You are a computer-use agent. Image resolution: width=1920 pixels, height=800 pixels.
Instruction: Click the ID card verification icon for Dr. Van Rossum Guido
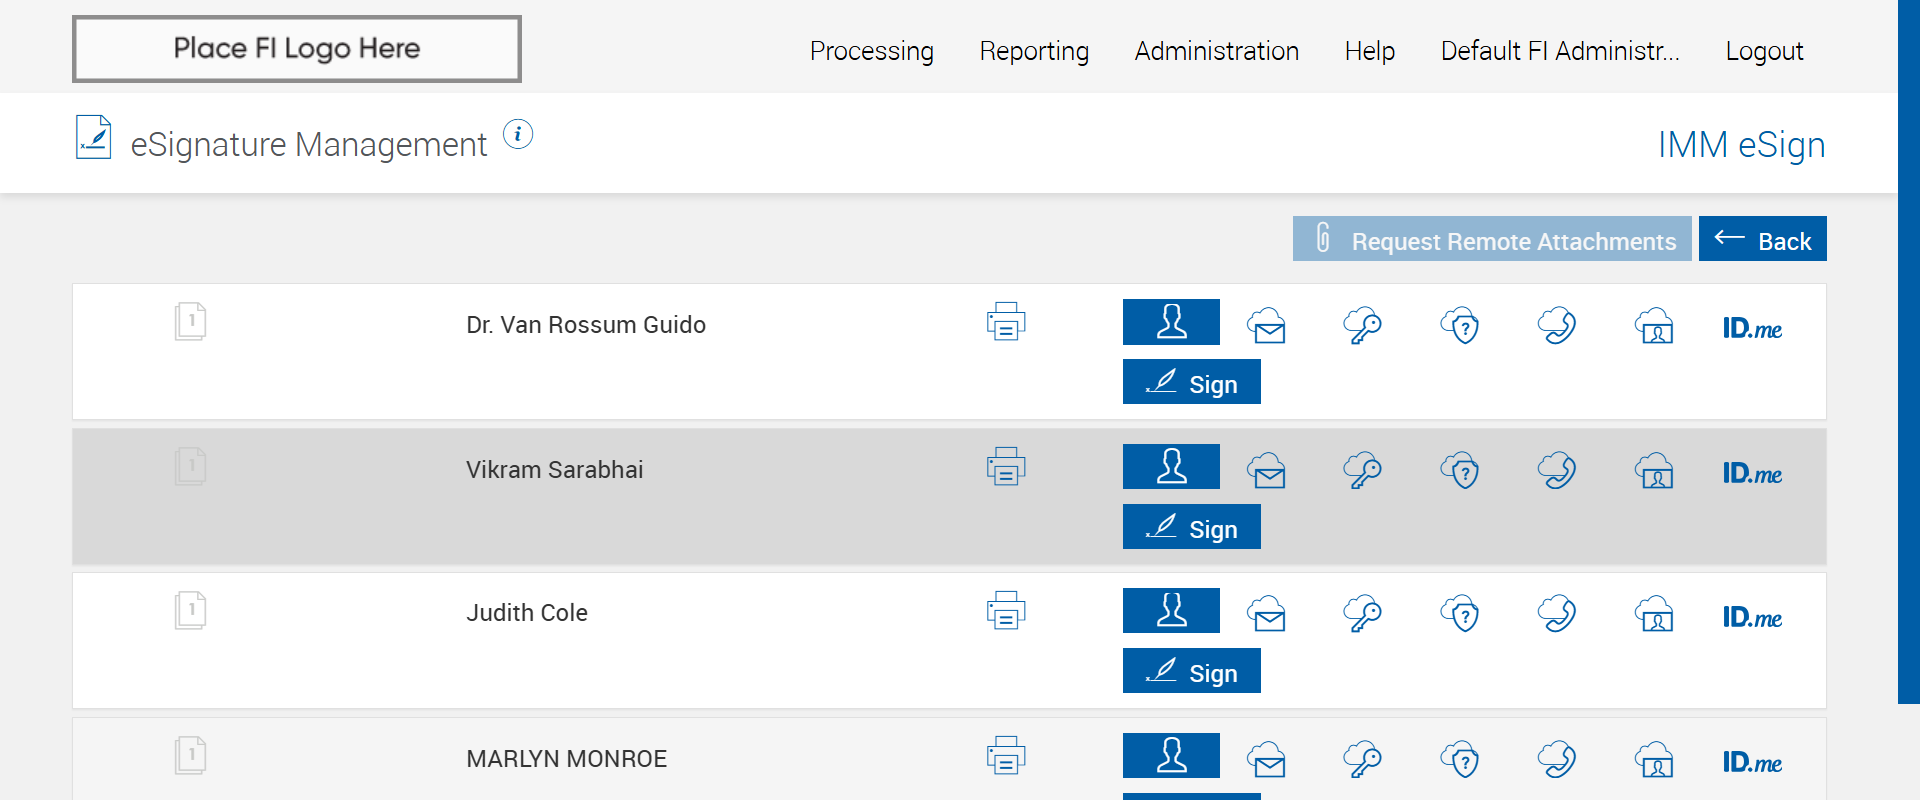1655,326
